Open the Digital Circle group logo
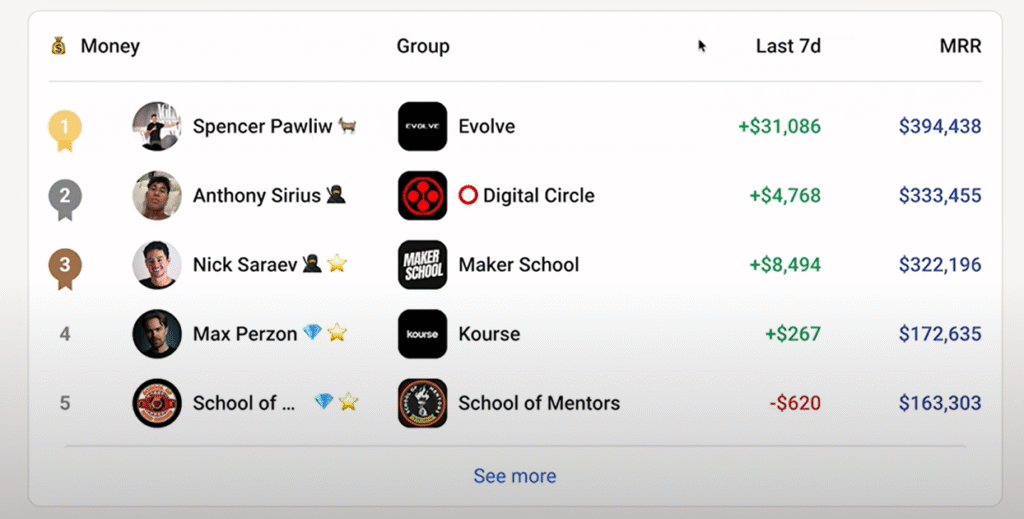 422,196
